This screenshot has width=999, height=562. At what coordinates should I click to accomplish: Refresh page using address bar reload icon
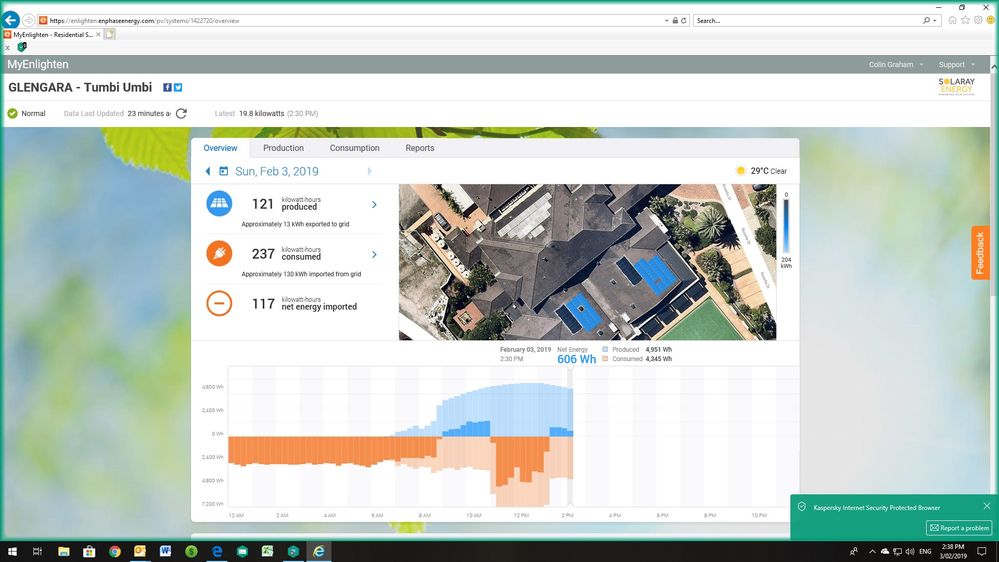pos(684,20)
